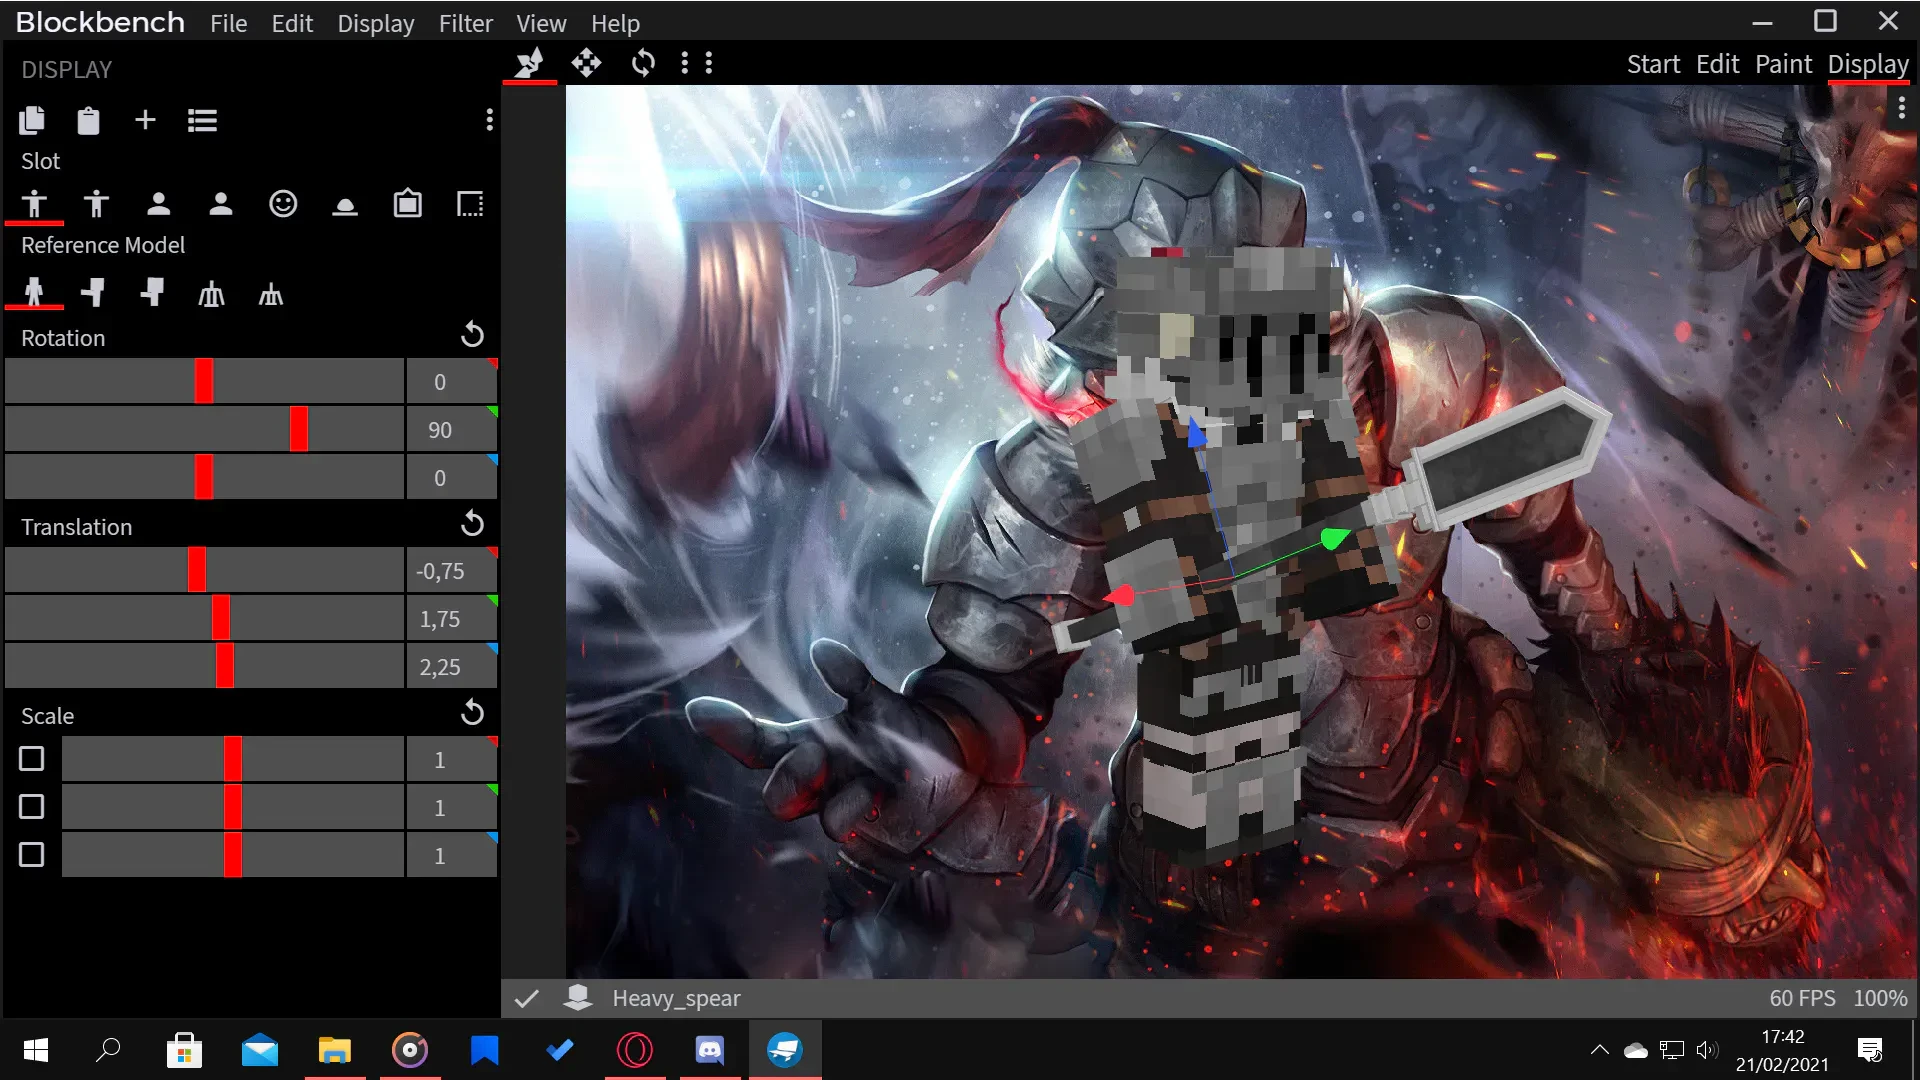Viewport: 1920px width, 1080px height.
Task: Toggle the second Scale axis checkbox
Action: point(32,807)
